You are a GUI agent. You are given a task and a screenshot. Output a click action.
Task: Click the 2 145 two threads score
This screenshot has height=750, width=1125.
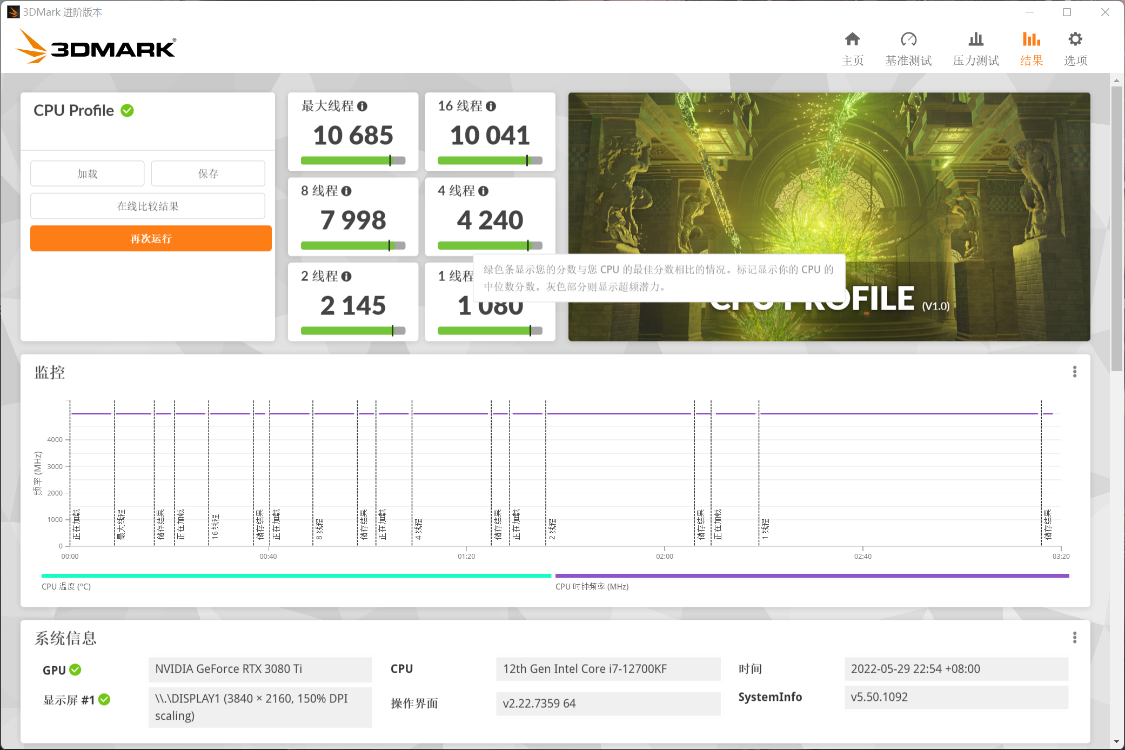pos(353,306)
